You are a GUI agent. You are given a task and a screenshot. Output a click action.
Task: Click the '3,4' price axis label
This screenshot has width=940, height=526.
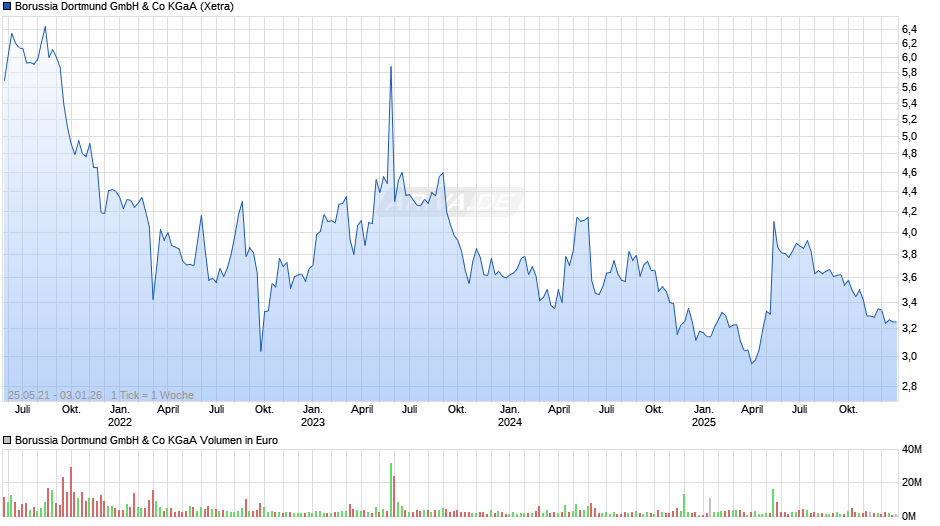click(909, 302)
